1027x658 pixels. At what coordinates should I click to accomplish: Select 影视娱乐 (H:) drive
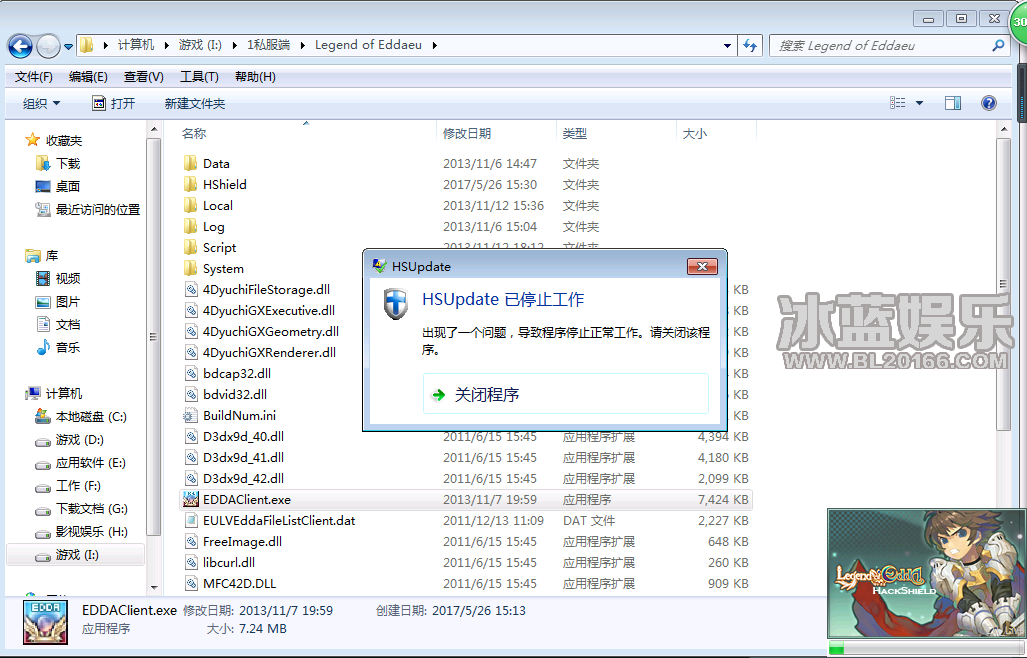[x=82, y=532]
